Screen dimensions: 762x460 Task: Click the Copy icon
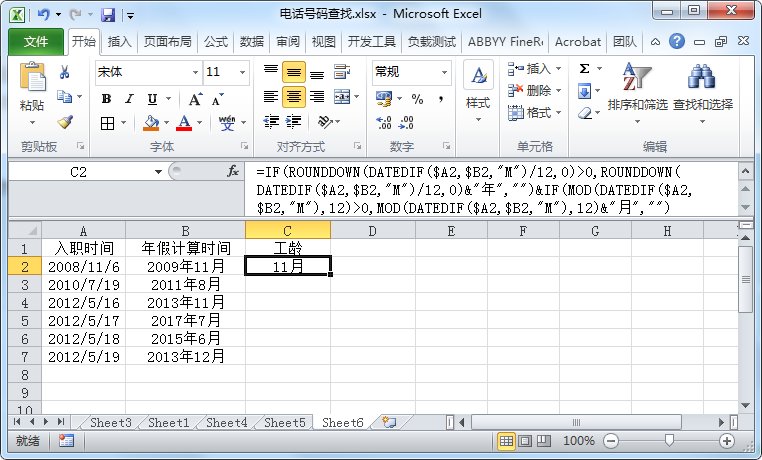64,97
